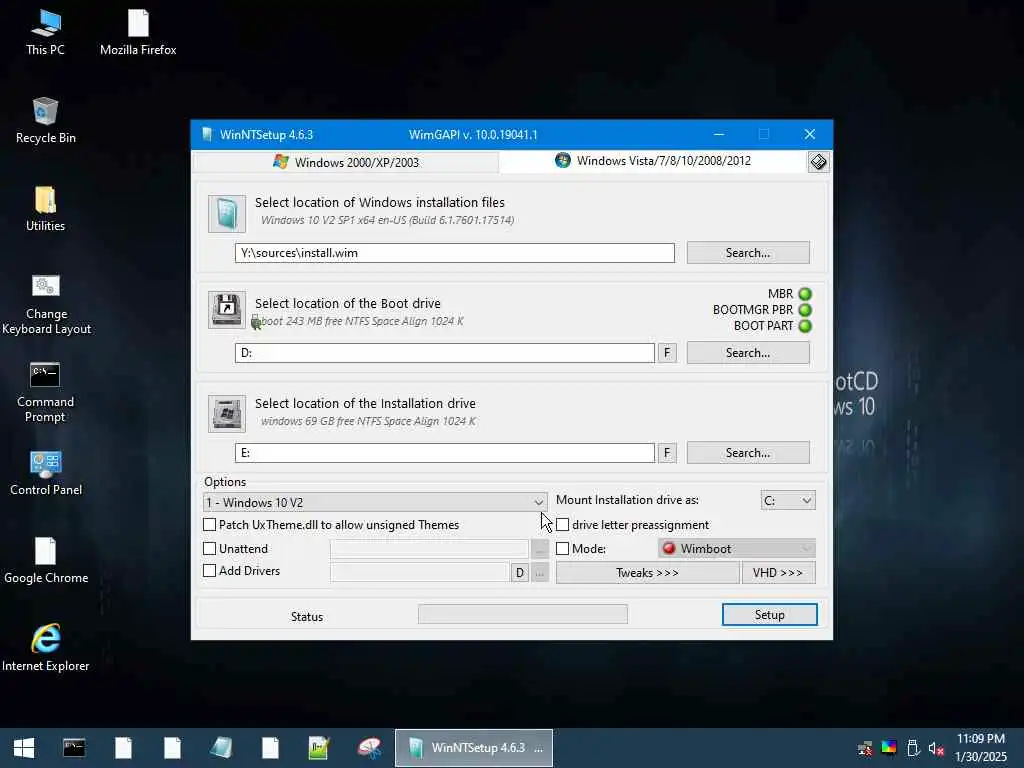The width and height of the screenshot is (1024, 768).
Task: Open Control Panel desktop icon
Action: [46, 473]
